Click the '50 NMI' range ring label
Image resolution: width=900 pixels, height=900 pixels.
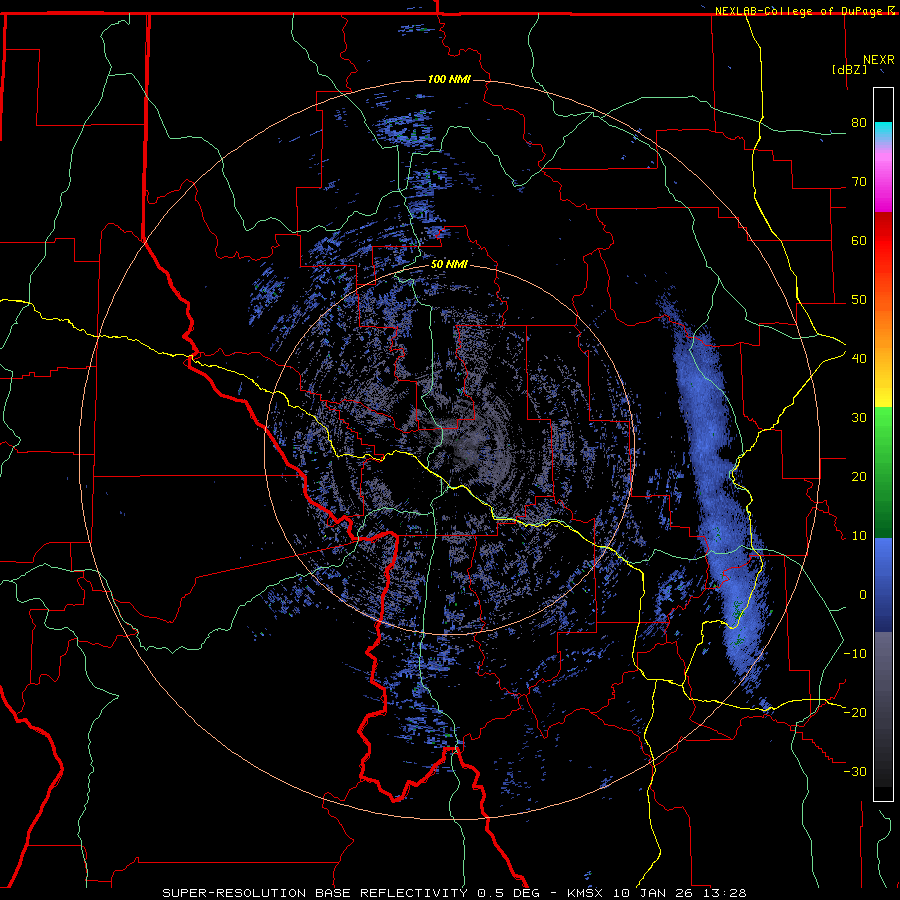[449, 265]
